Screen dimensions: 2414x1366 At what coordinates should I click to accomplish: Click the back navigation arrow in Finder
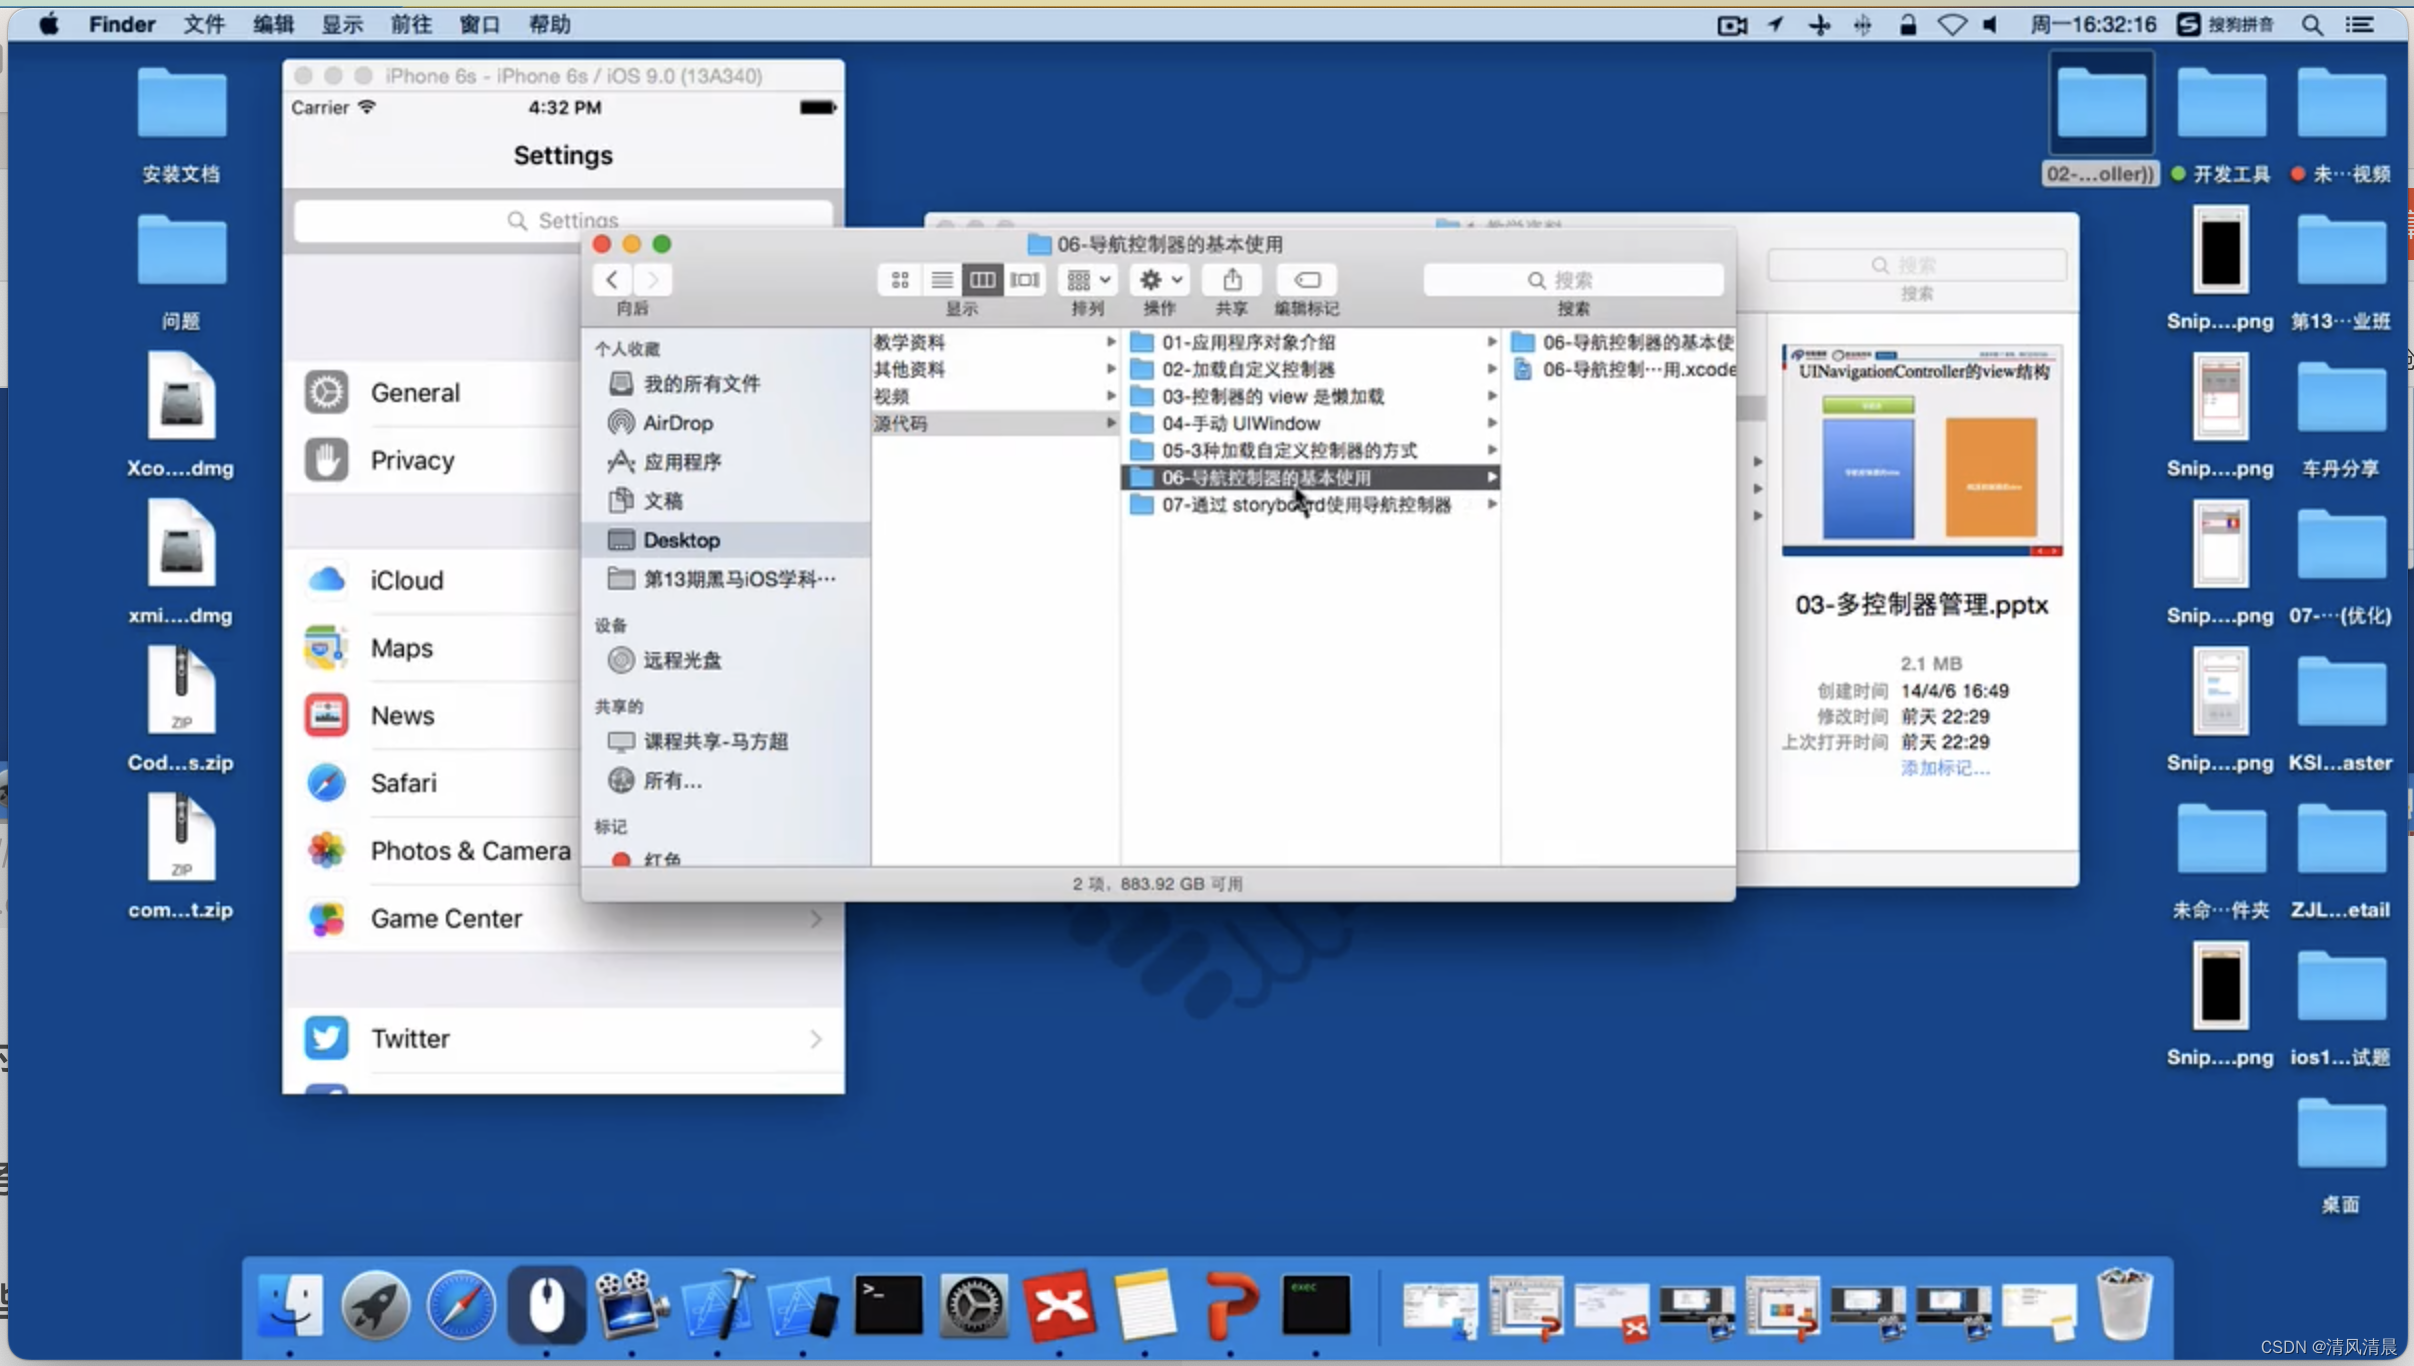click(612, 279)
